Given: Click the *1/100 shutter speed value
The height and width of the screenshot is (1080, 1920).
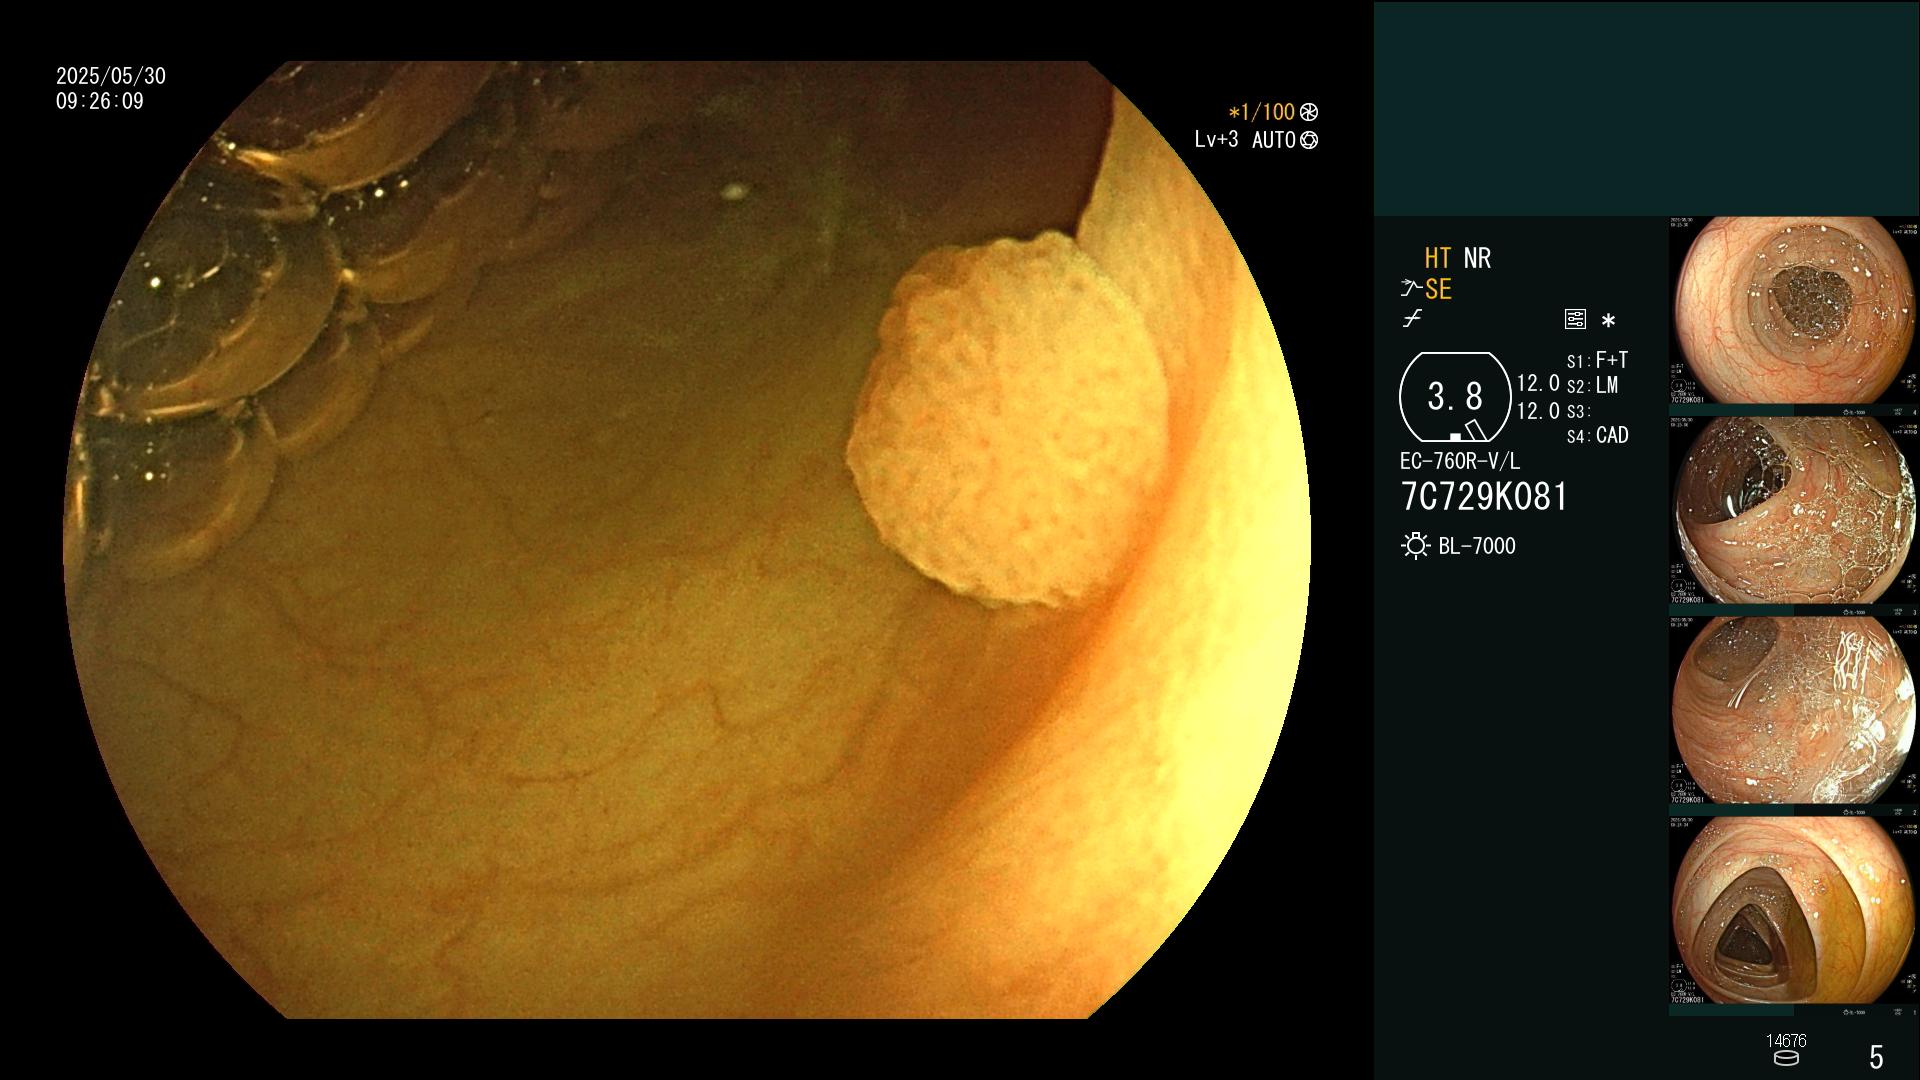Looking at the screenshot, I should pos(1262,112).
